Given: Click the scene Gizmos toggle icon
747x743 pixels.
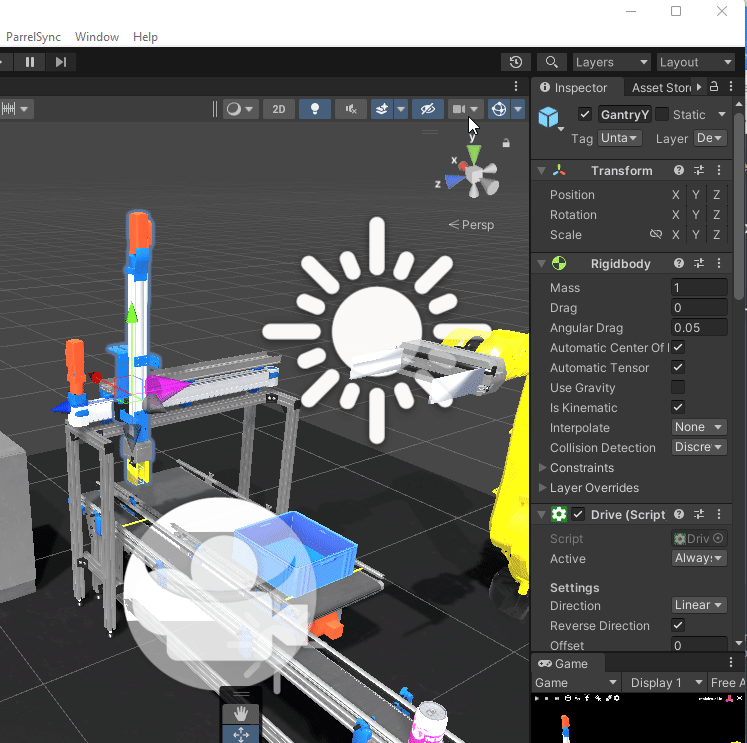Looking at the screenshot, I should (499, 109).
